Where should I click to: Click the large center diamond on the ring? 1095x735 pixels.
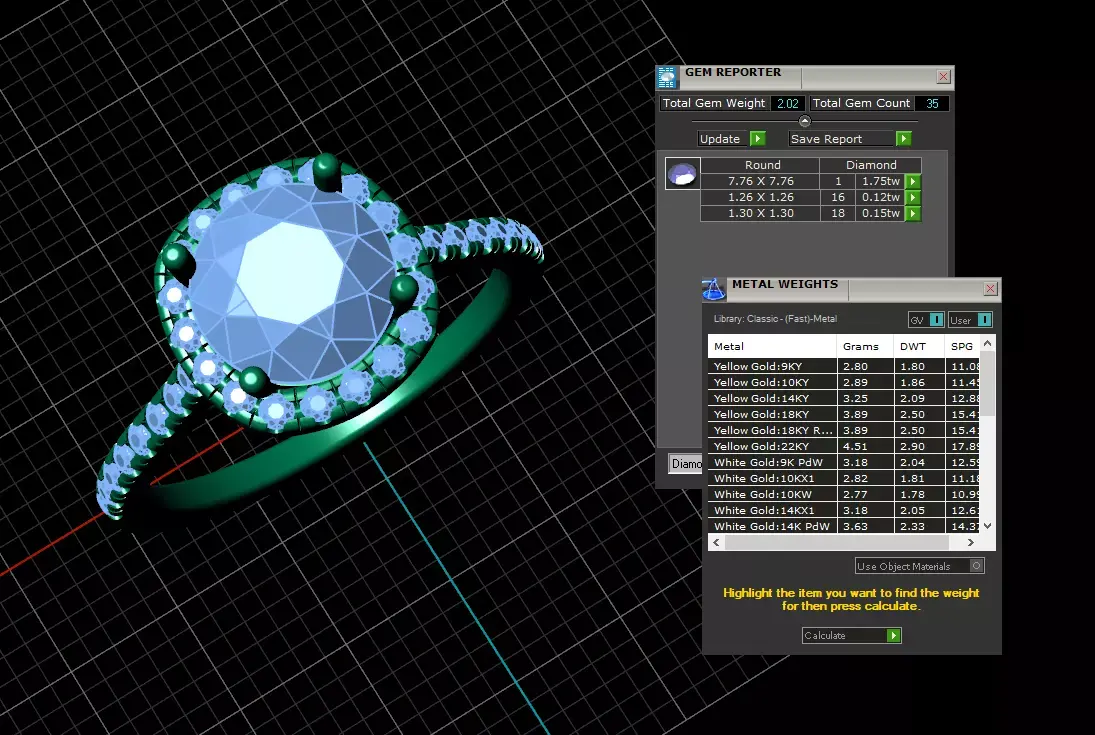[293, 283]
